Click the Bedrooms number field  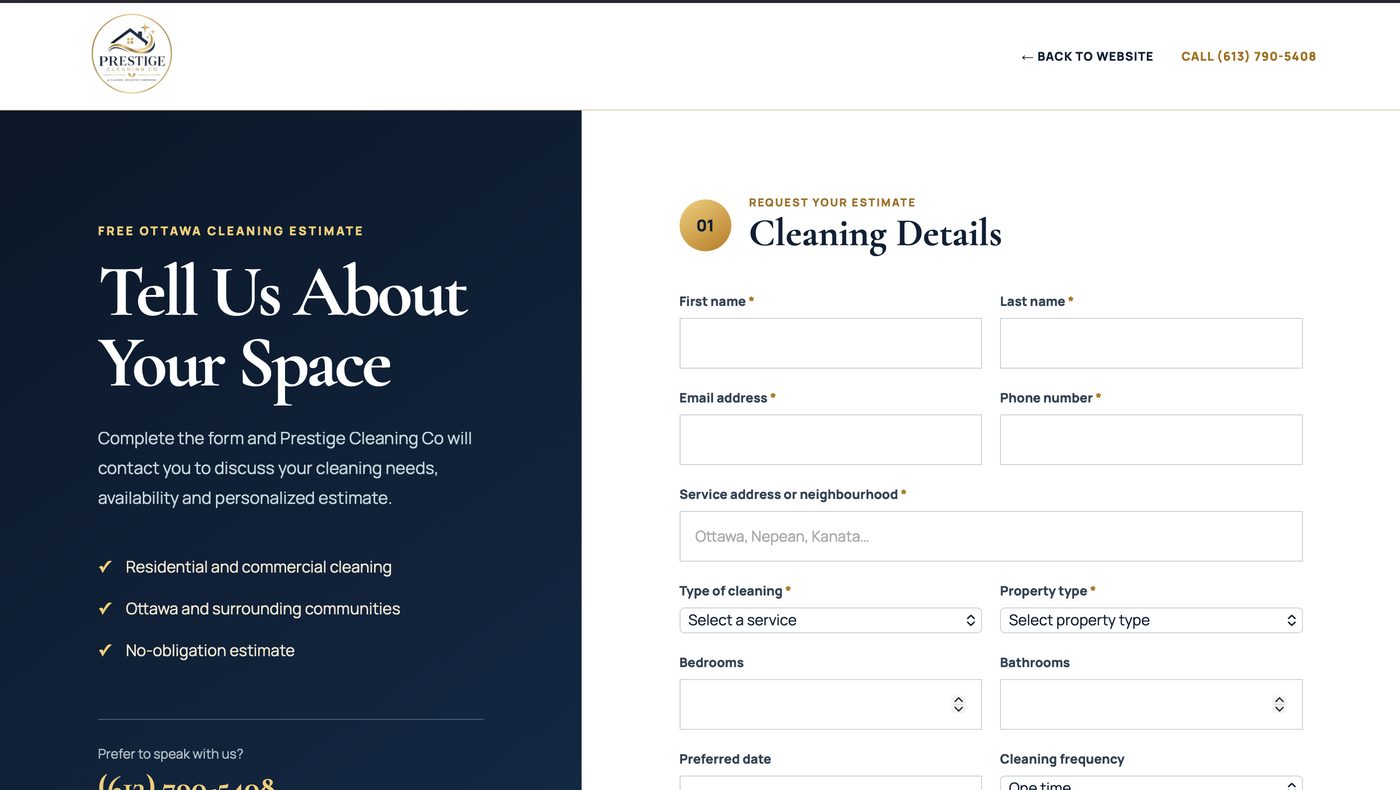830,704
